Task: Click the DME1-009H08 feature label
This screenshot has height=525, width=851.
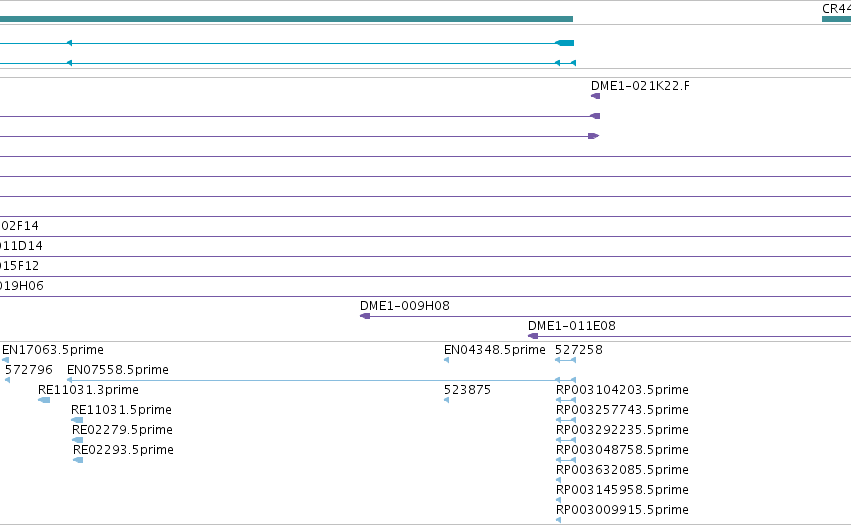Action: [405, 306]
